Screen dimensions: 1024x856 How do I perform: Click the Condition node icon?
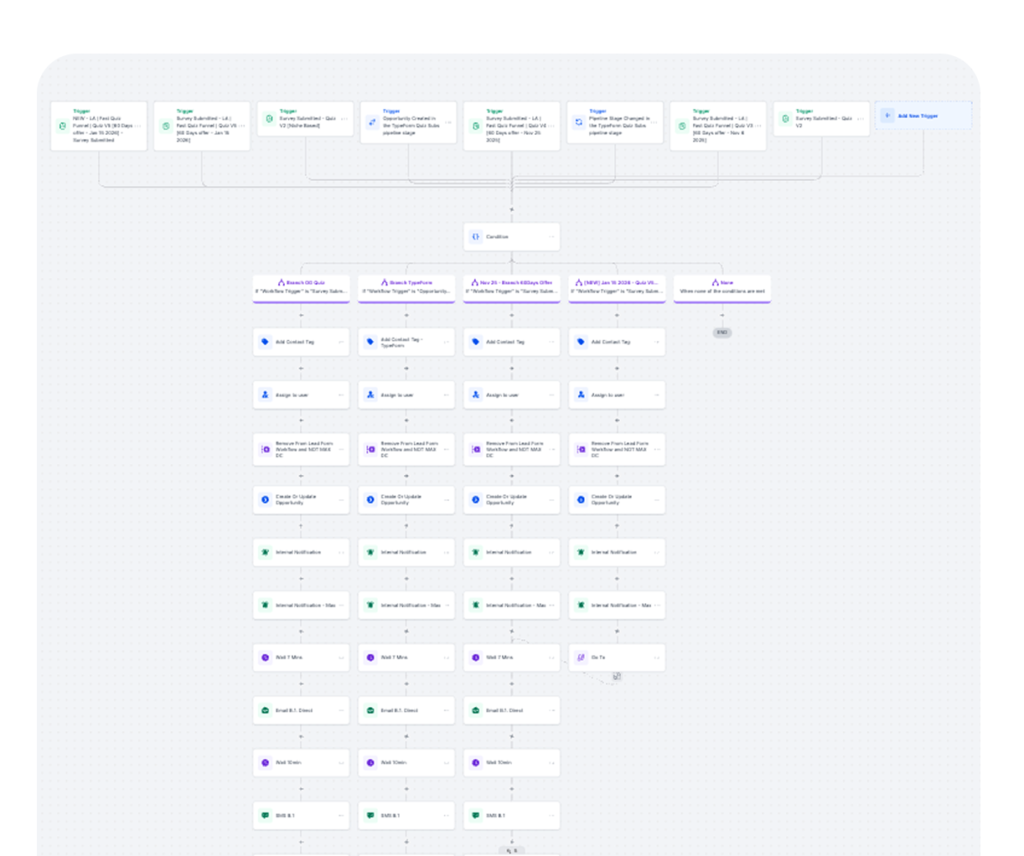tap(475, 237)
